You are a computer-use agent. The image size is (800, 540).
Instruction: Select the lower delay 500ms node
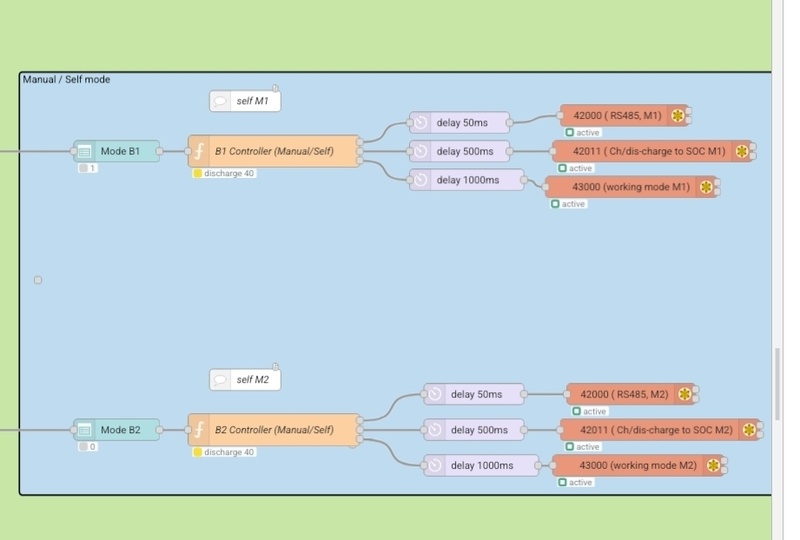[x=474, y=430]
